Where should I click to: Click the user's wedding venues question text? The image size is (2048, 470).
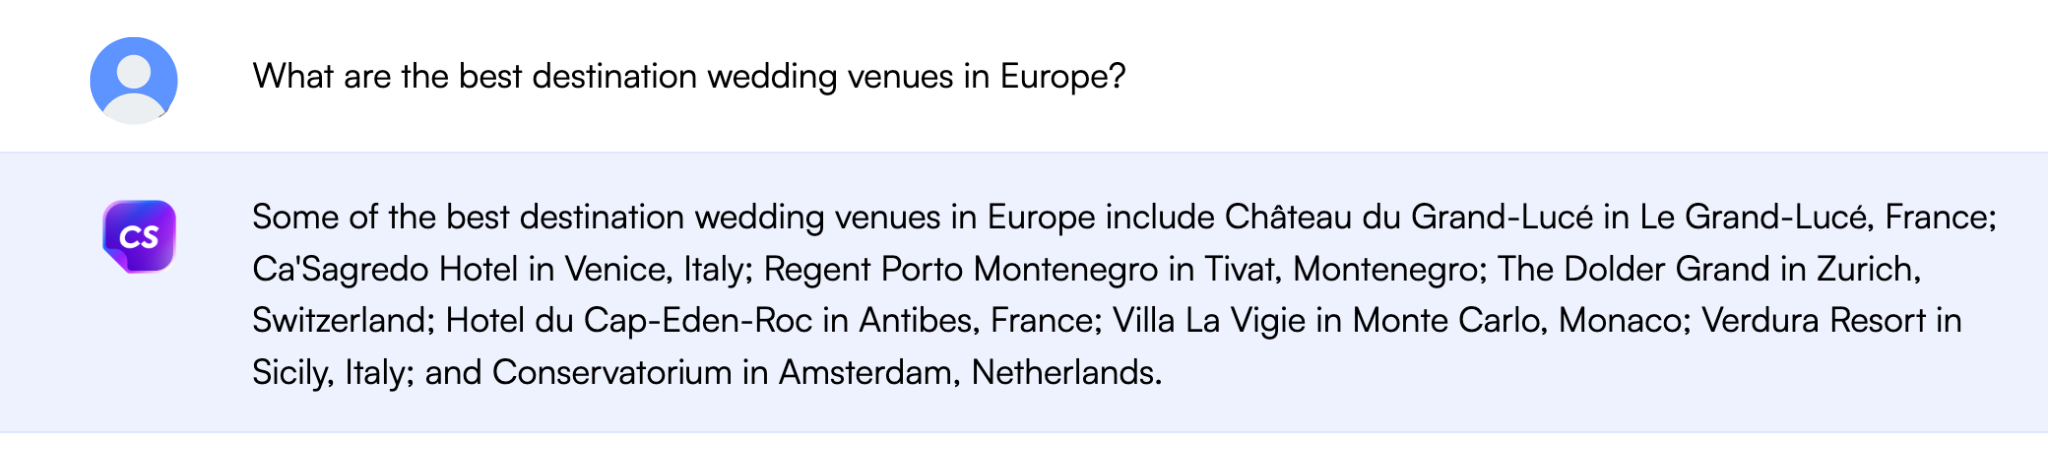(x=688, y=76)
